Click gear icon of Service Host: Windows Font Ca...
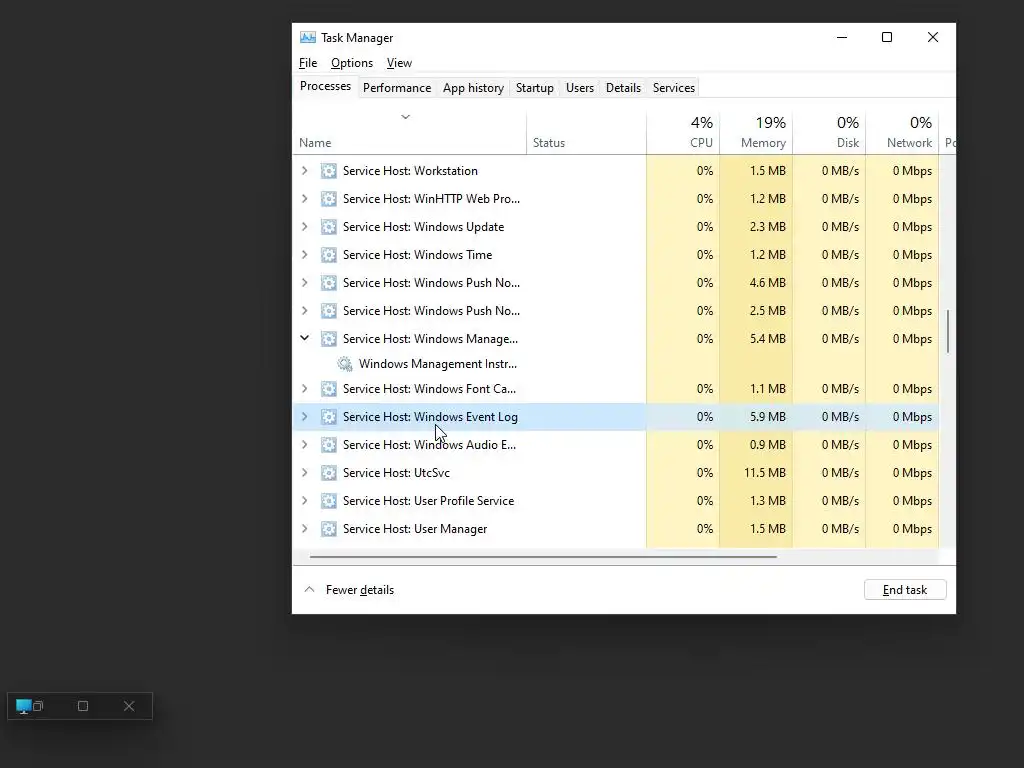1024x768 pixels. pos(328,389)
